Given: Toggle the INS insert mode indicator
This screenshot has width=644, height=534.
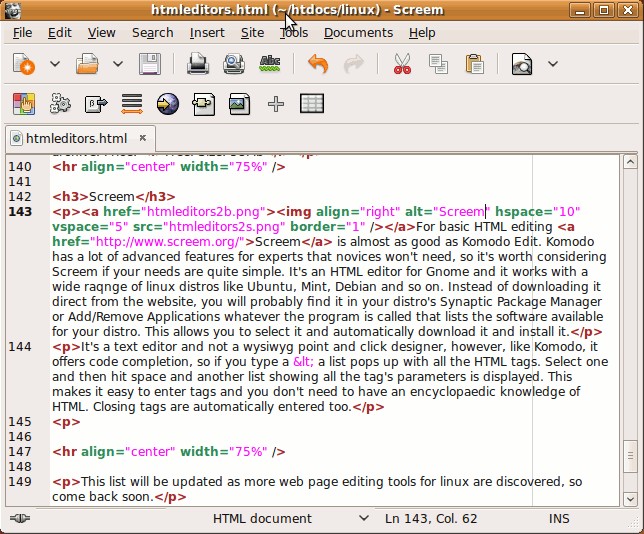Looking at the screenshot, I should tap(559, 518).
